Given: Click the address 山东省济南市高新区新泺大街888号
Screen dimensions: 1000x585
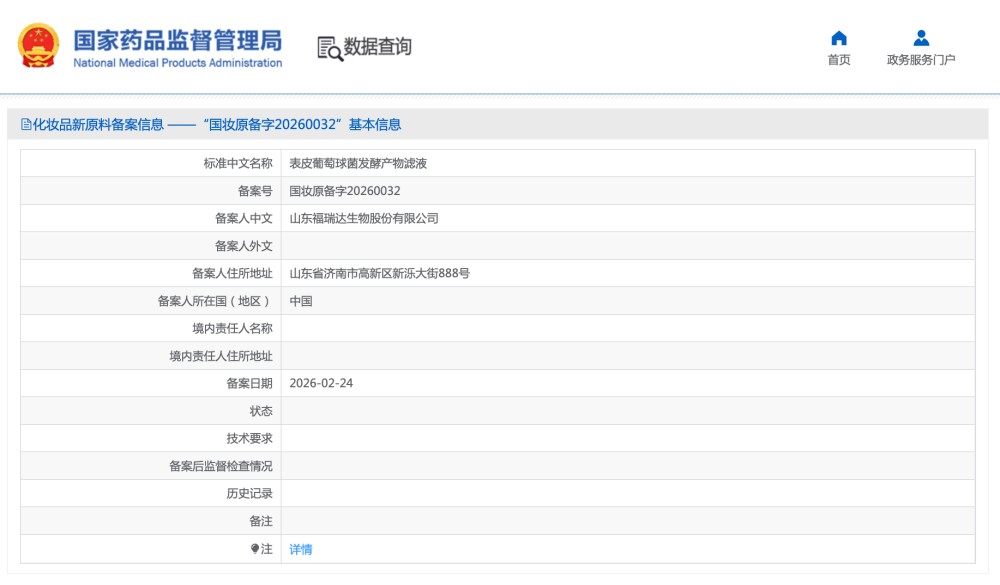Looking at the screenshot, I should coord(379,273).
